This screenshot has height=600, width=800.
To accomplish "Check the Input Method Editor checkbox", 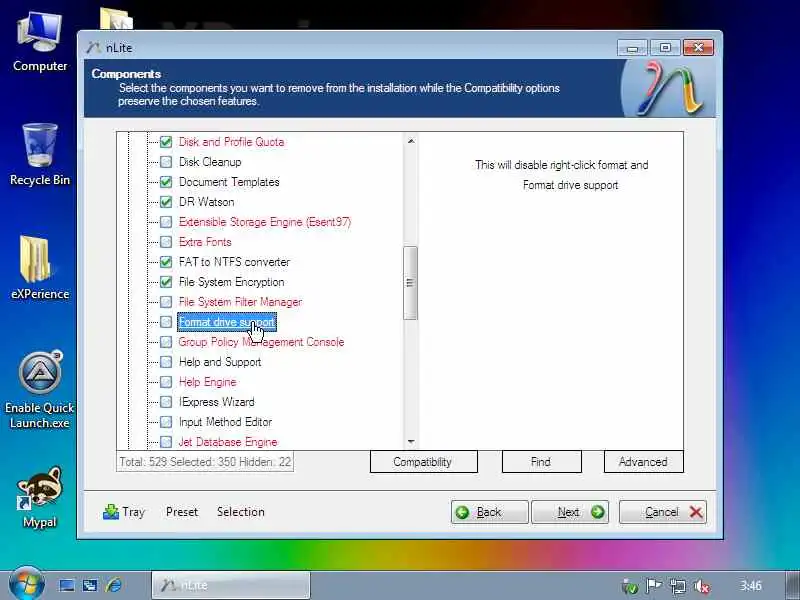I will point(166,422).
